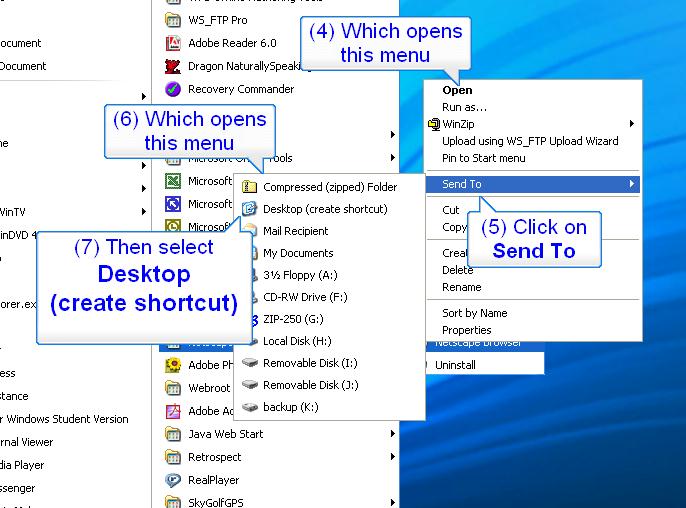
Task: Open Java Web Start program entry
Action: (226, 434)
